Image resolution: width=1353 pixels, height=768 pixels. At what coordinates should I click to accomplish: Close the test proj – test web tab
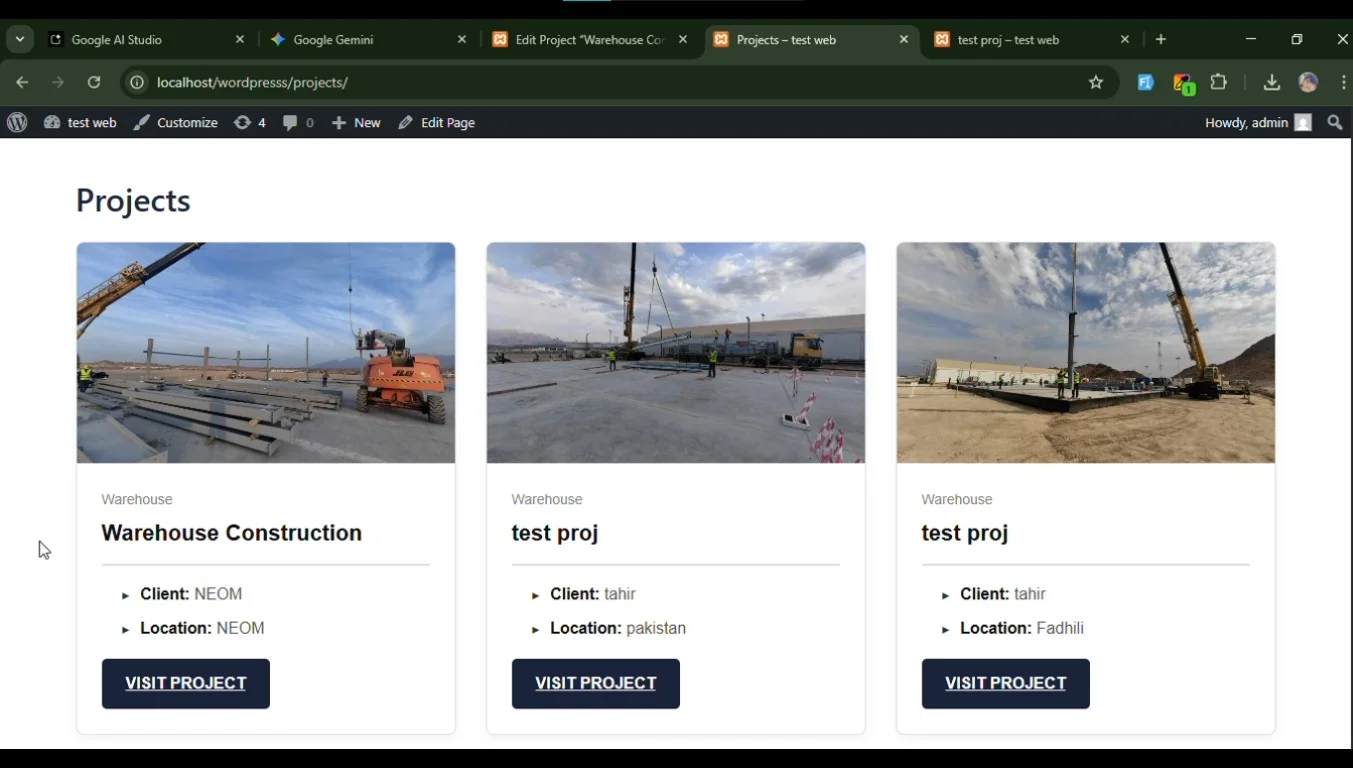click(1125, 40)
